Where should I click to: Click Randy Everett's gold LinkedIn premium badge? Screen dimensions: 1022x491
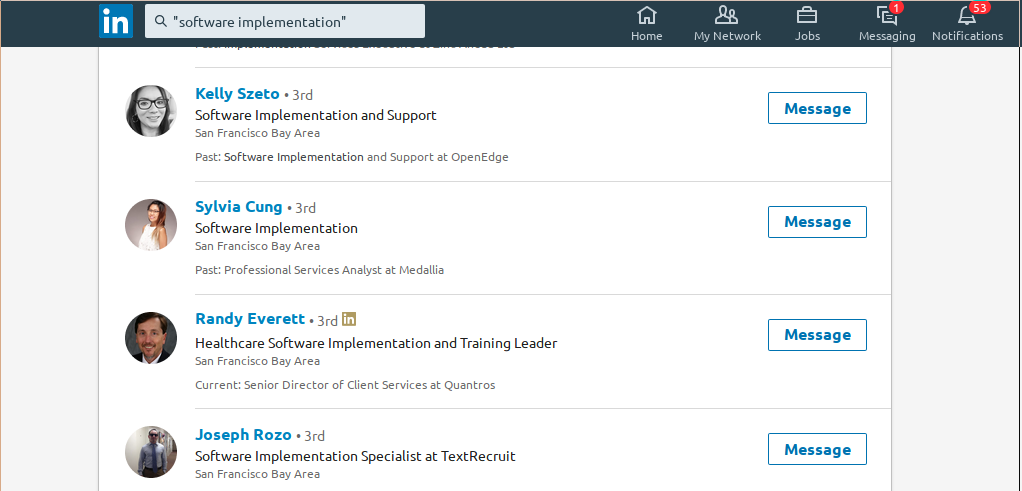point(349,320)
